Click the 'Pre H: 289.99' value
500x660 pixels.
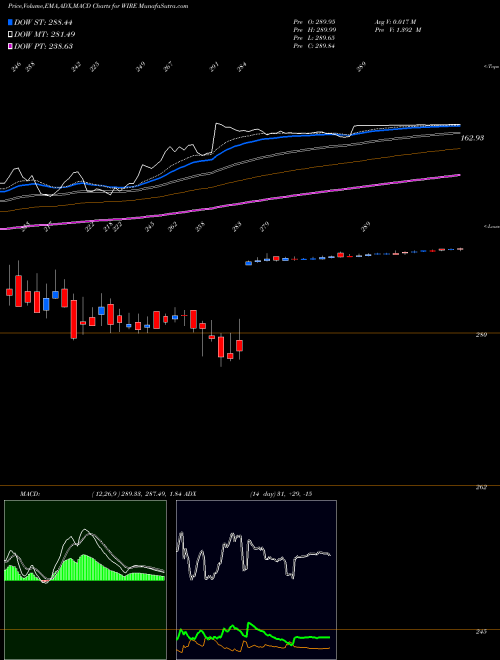click(314, 30)
